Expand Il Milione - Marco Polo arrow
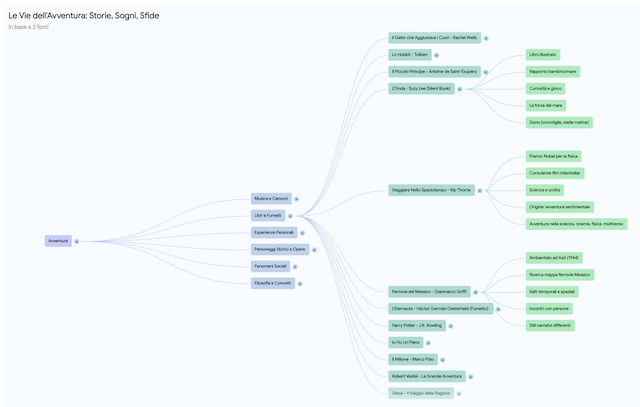The width and height of the screenshot is (640, 407). point(442,359)
